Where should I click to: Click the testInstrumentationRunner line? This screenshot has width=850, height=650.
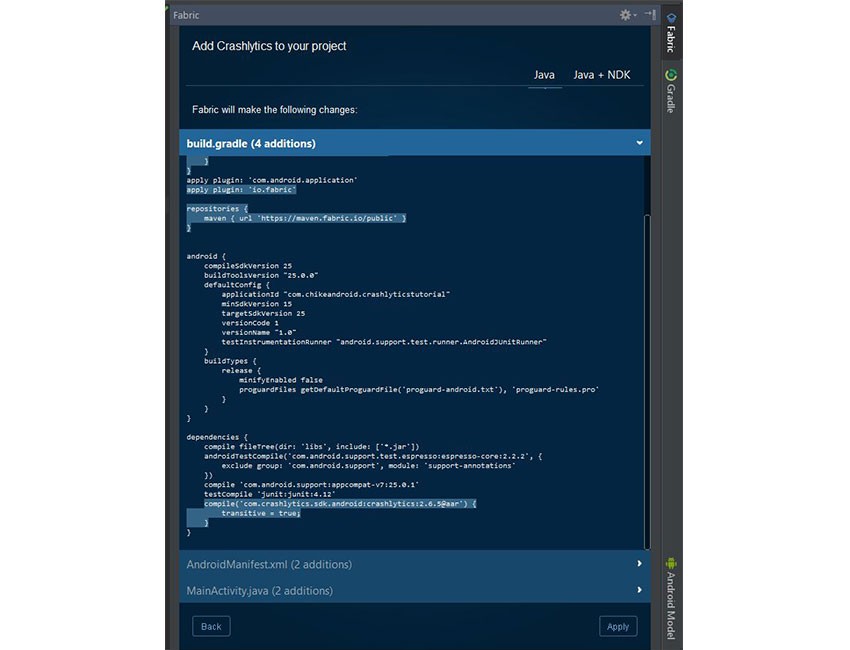tap(384, 342)
